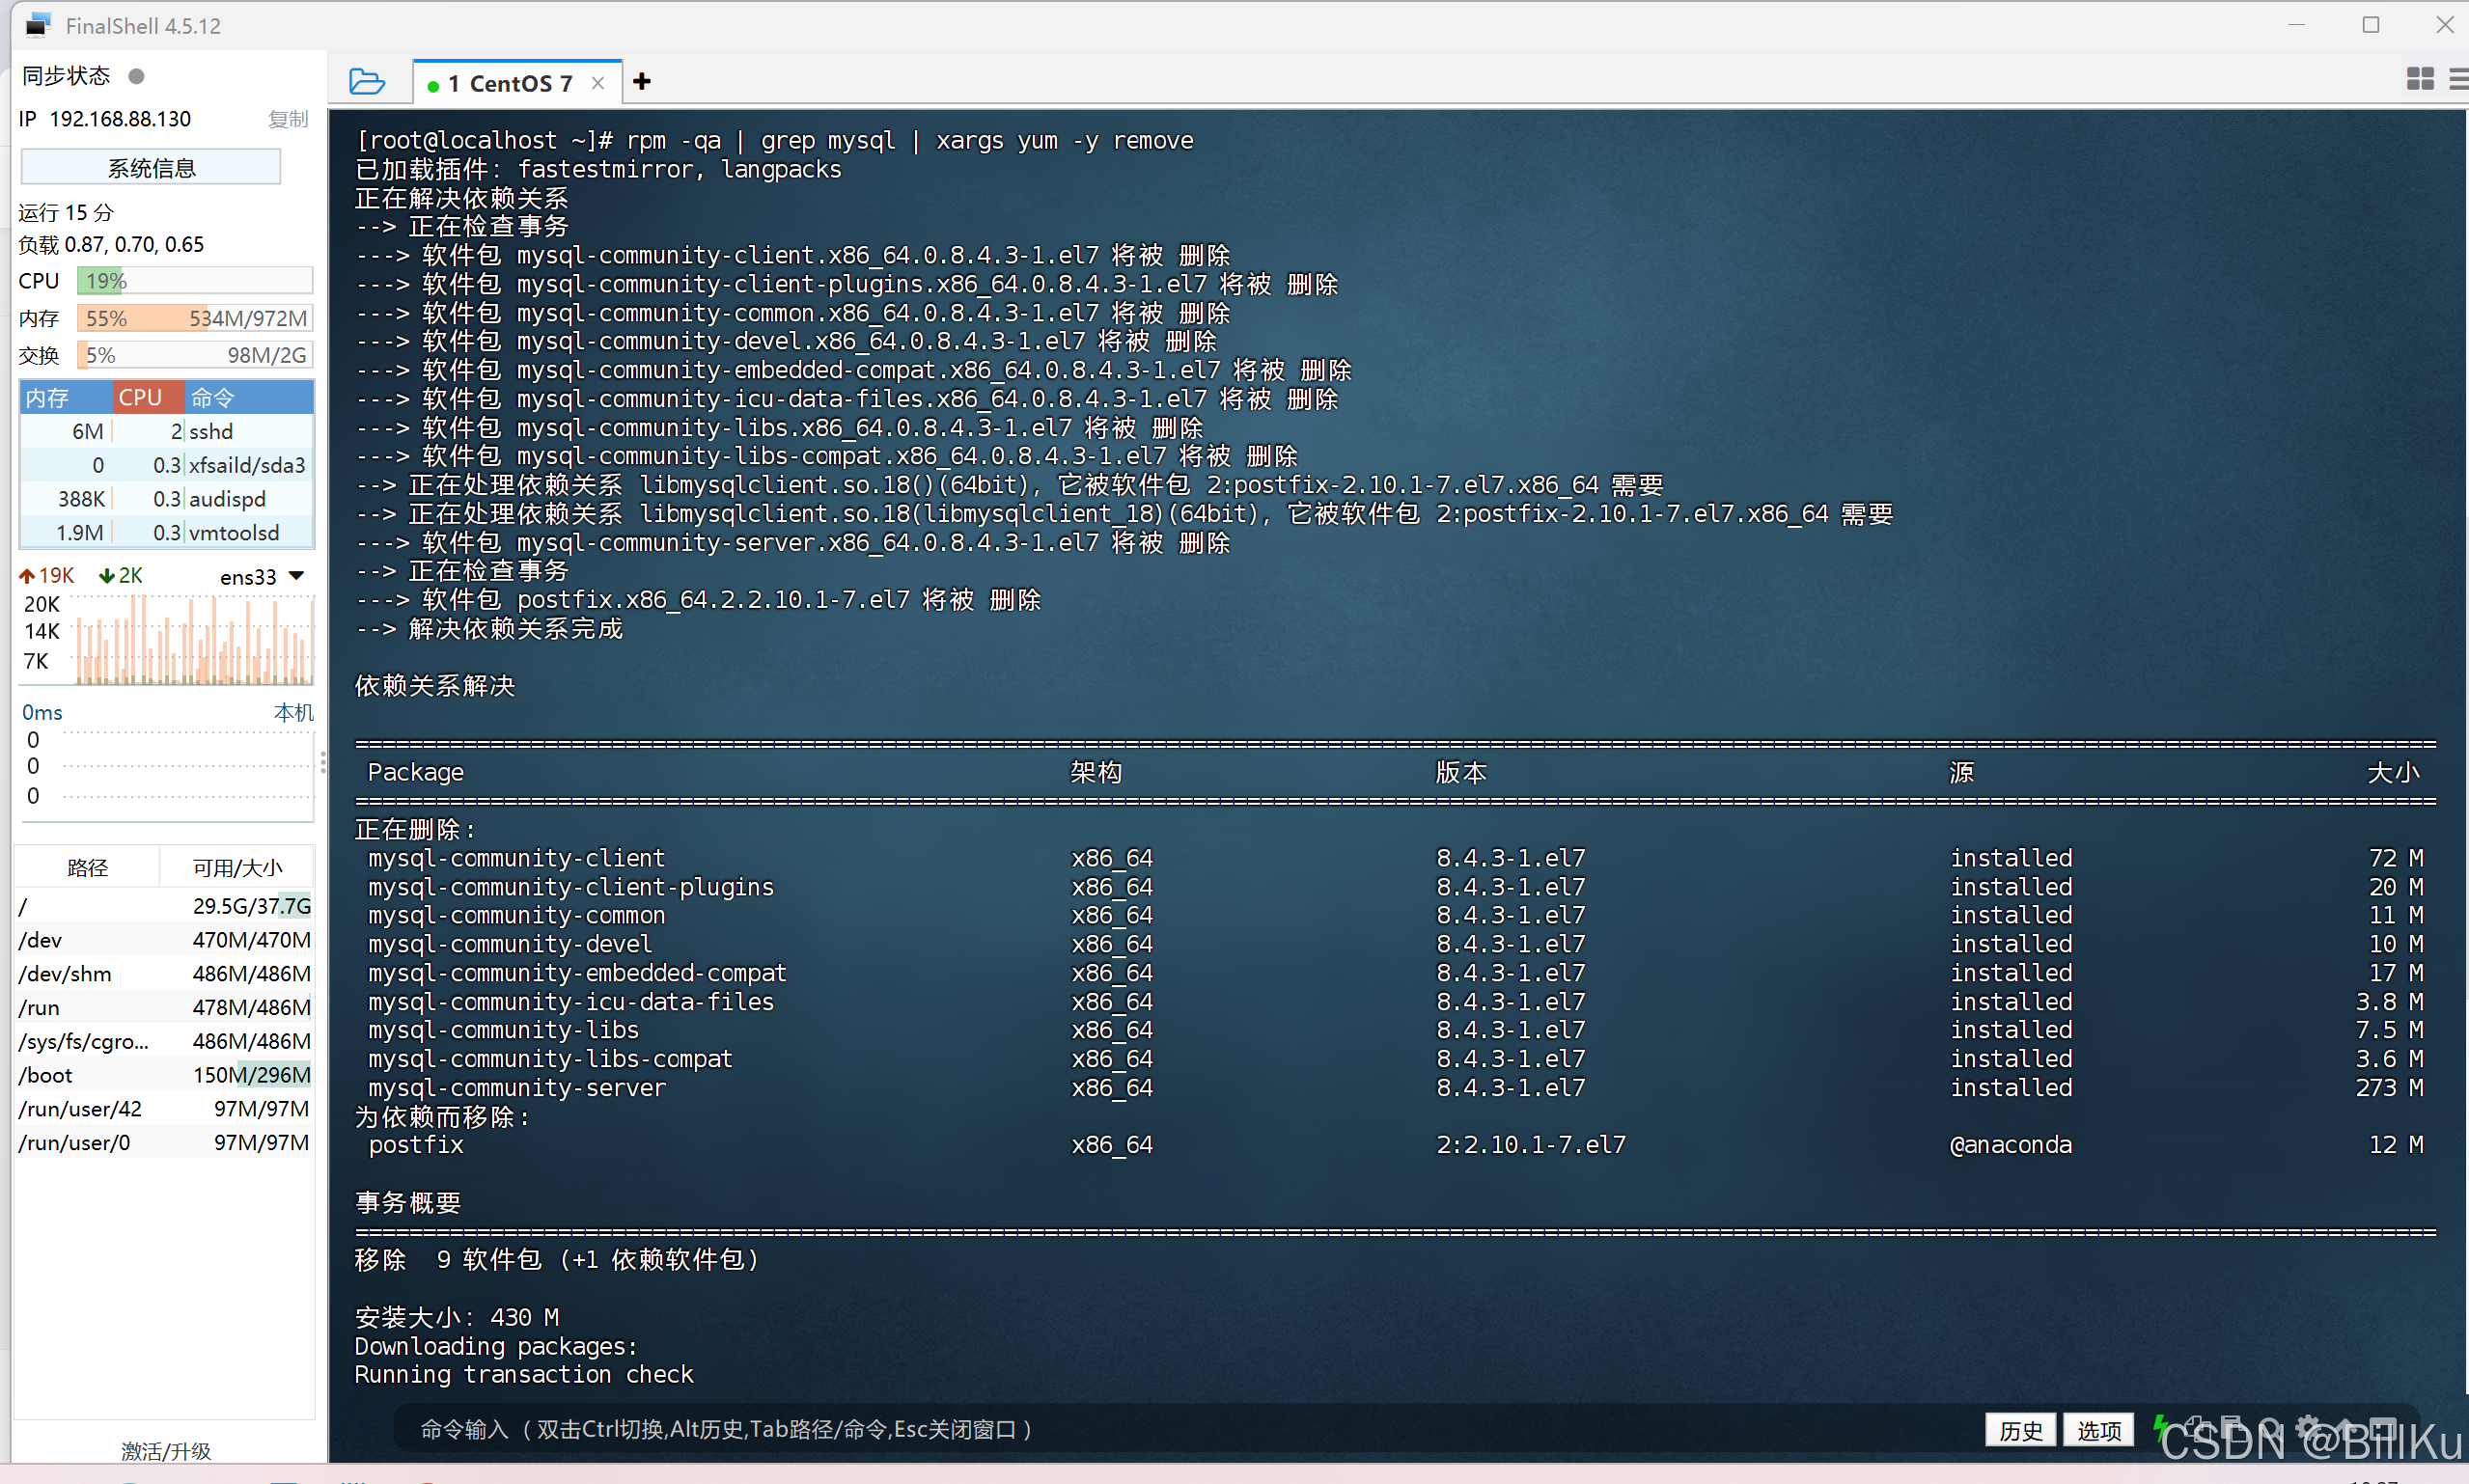Screen dimensions: 2469x1484
Task: Click the upload speed 19K indicator
Action: click(47, 576)
